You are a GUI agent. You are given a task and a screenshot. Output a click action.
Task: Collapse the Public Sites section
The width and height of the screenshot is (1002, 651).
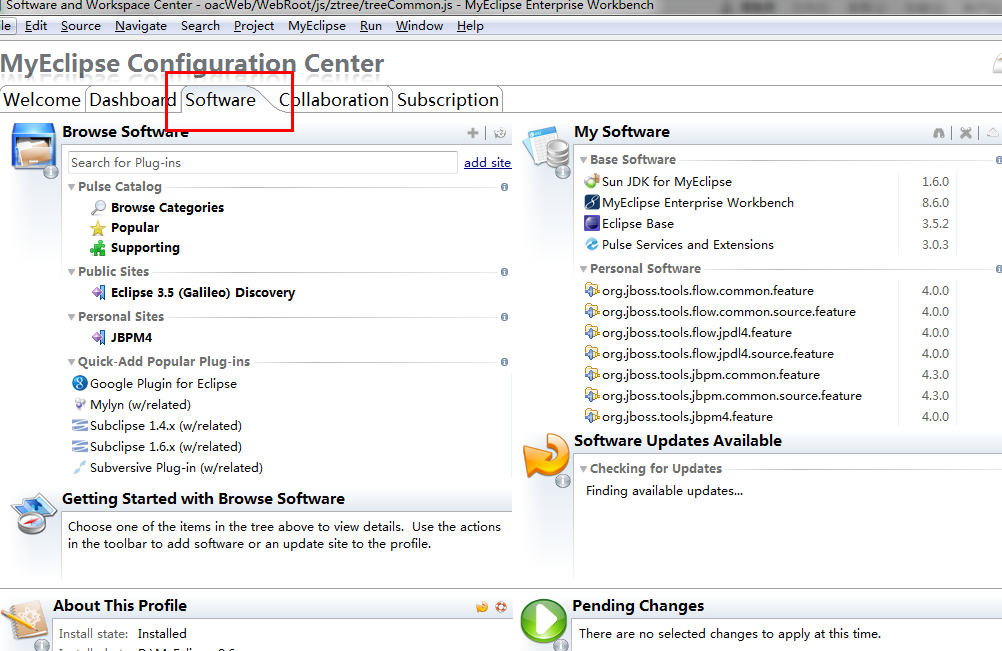tap(72, 272)
